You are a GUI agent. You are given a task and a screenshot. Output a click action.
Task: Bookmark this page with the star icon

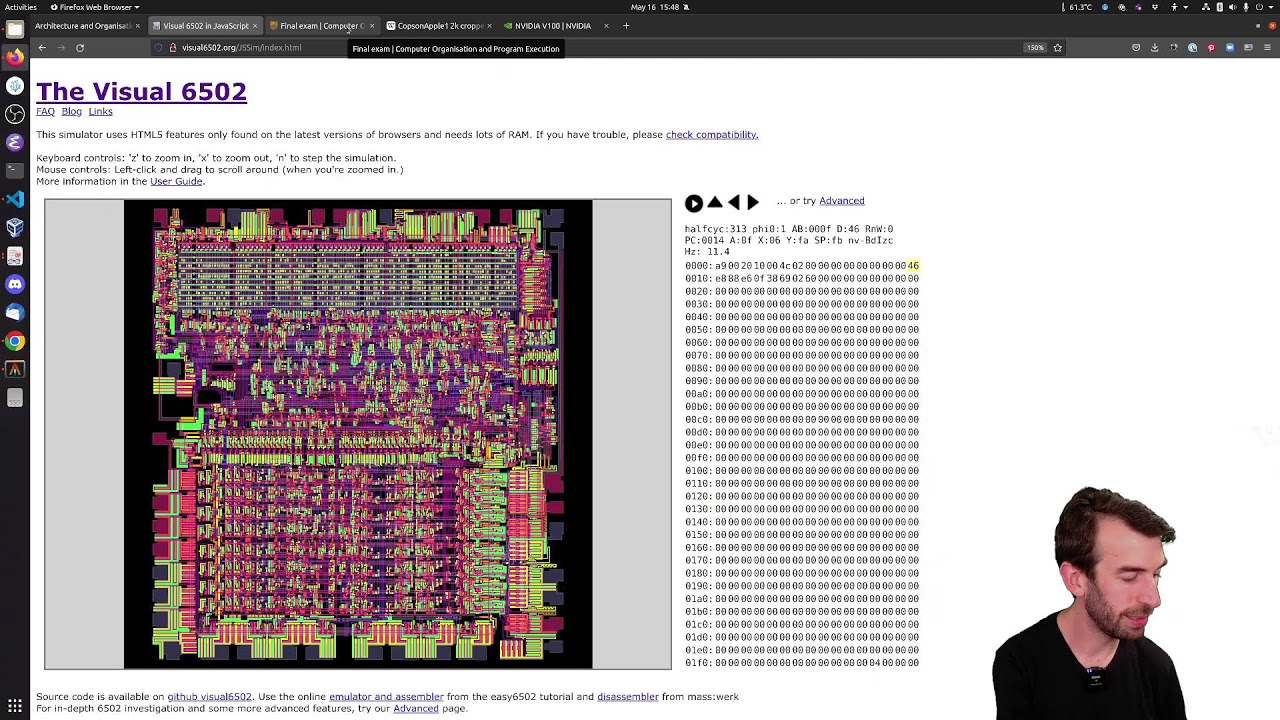coord(1057,47)
